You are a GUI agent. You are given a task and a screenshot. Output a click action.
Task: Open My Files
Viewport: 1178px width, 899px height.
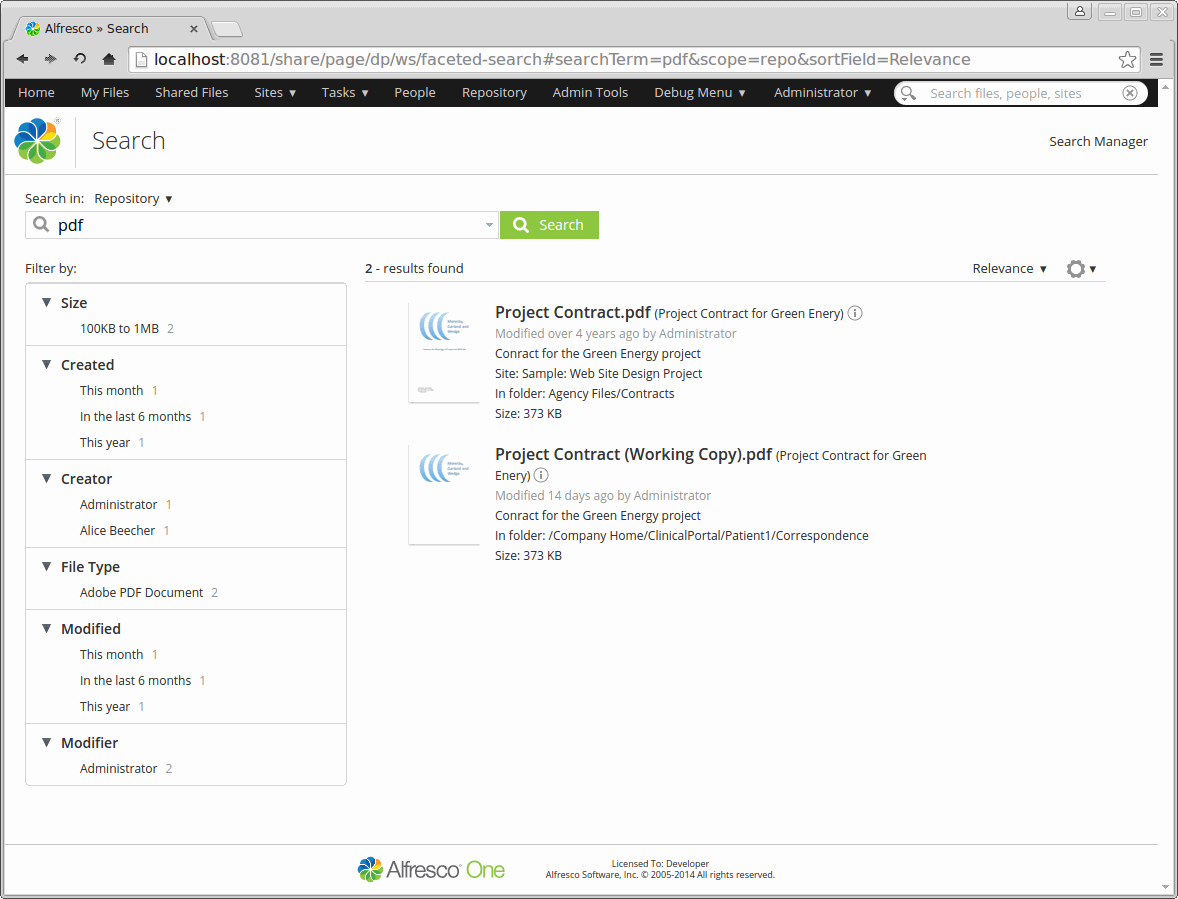pos(105,92)
